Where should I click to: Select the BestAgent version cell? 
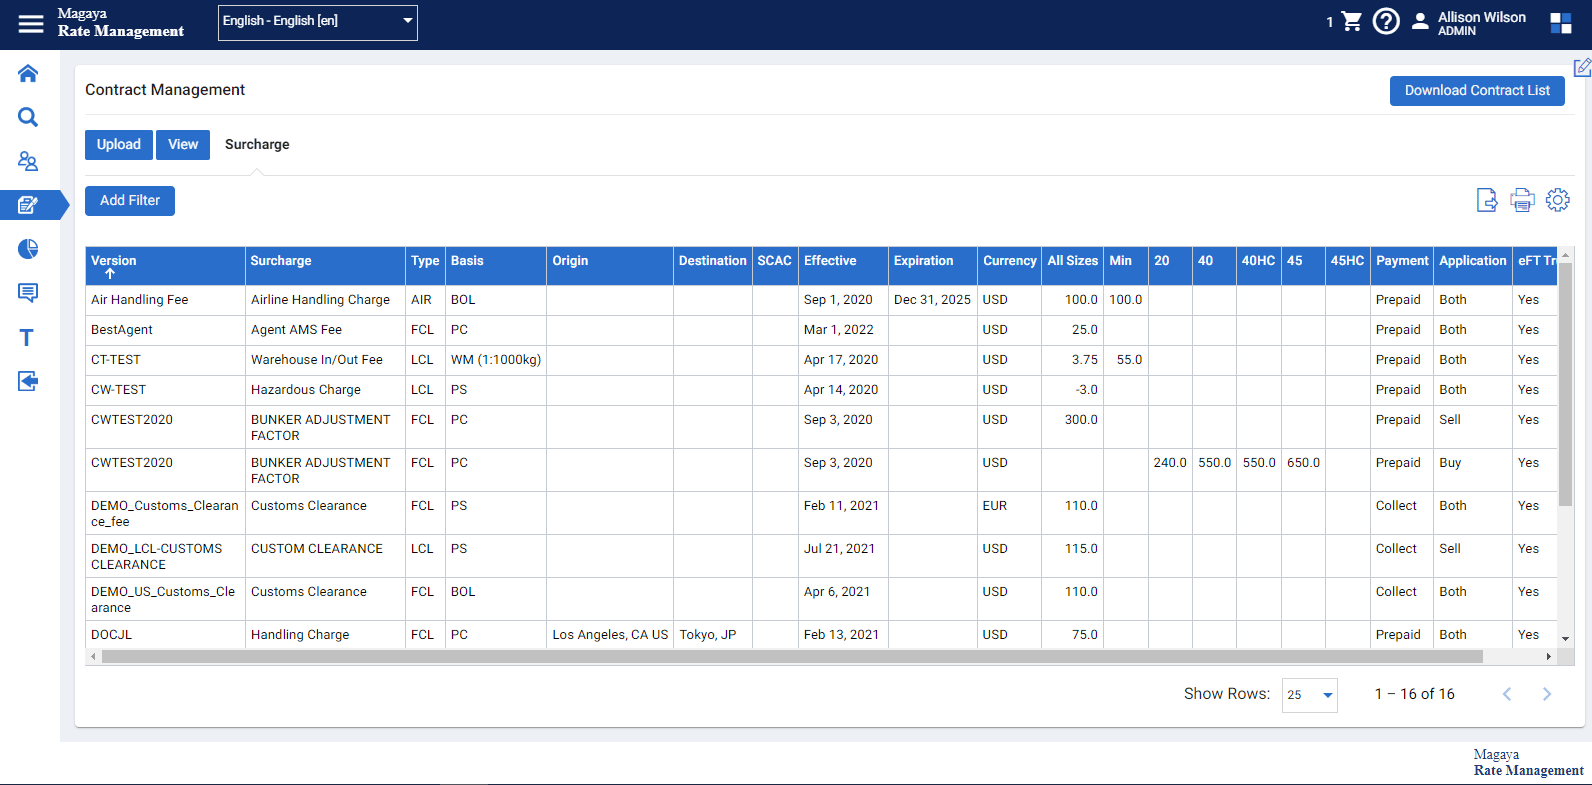click(165, 330)
